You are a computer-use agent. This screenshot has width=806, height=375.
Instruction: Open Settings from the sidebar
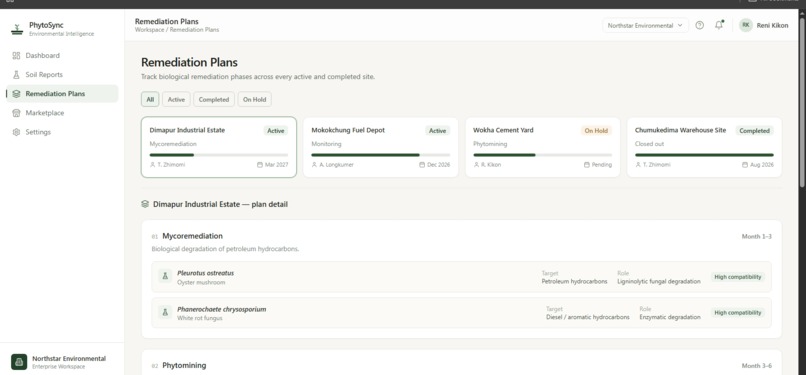[x=62, y=132]
